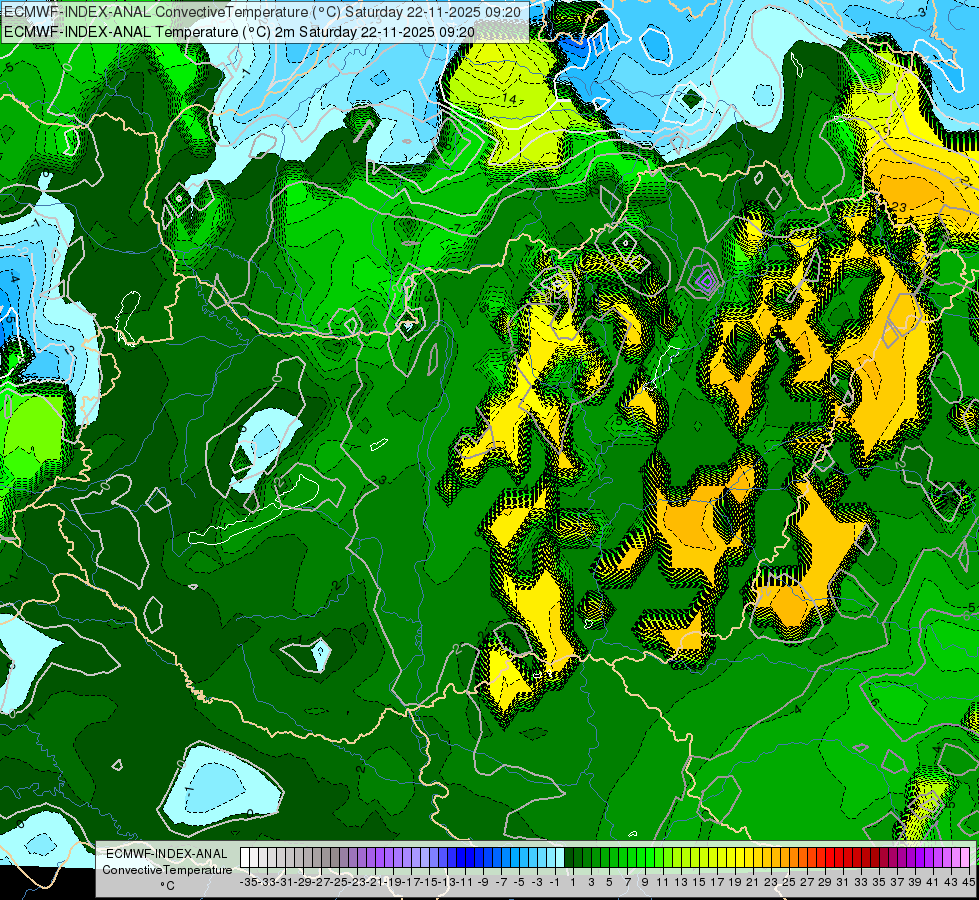Click the -35 legend scale value
Viewport: 979px width, 900px height.
click(248, 882)
